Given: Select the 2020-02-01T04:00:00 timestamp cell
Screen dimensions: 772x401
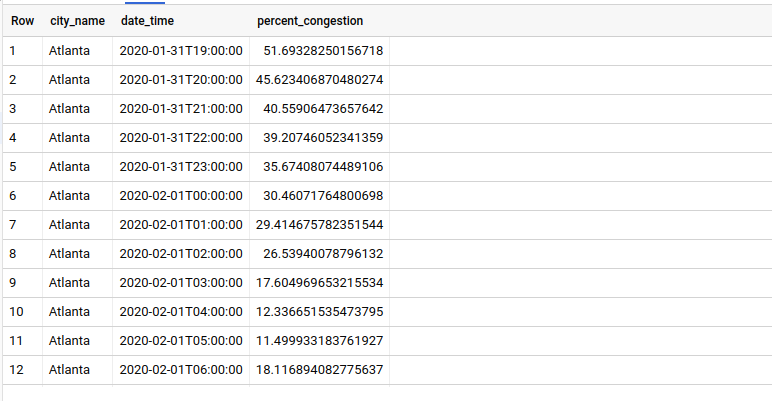Looking at the screenshot, I should (x=181, y=311).
